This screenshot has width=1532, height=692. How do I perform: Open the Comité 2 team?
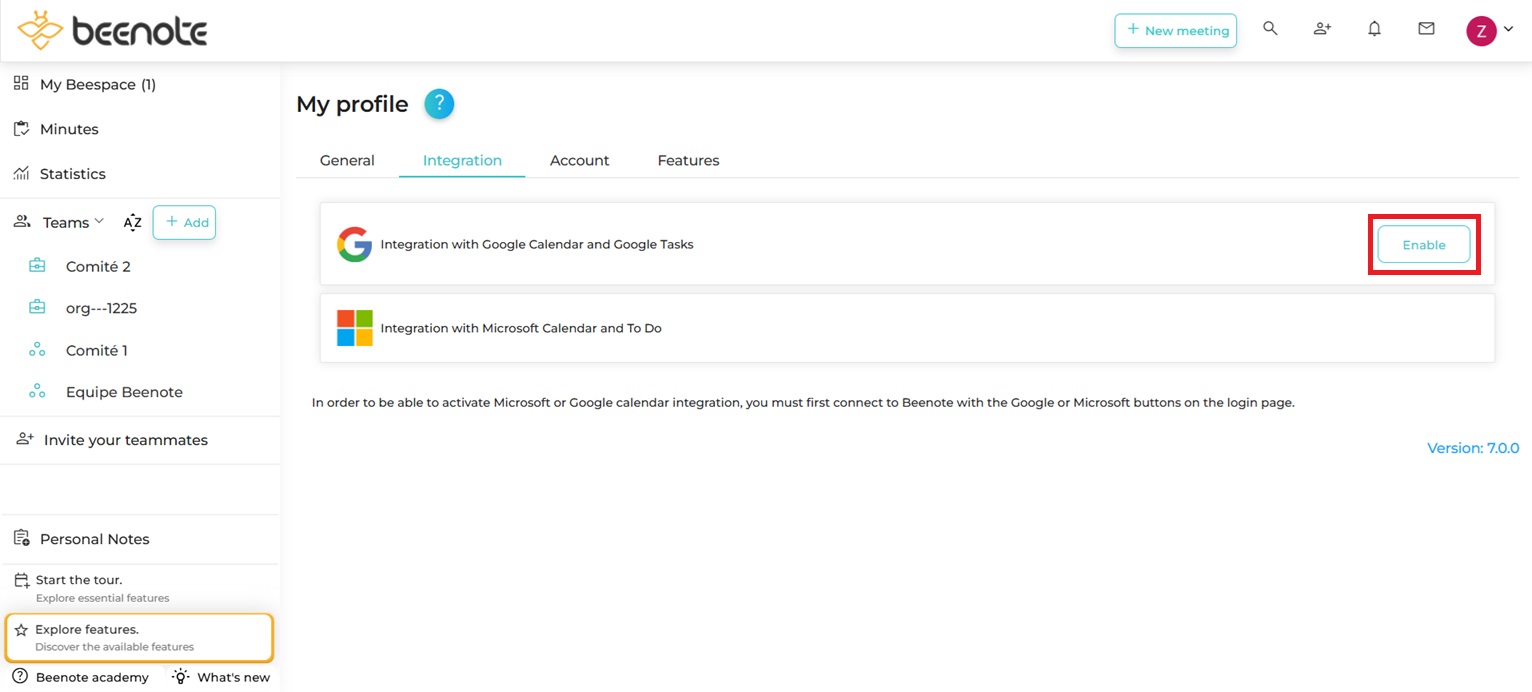(98, 266)
